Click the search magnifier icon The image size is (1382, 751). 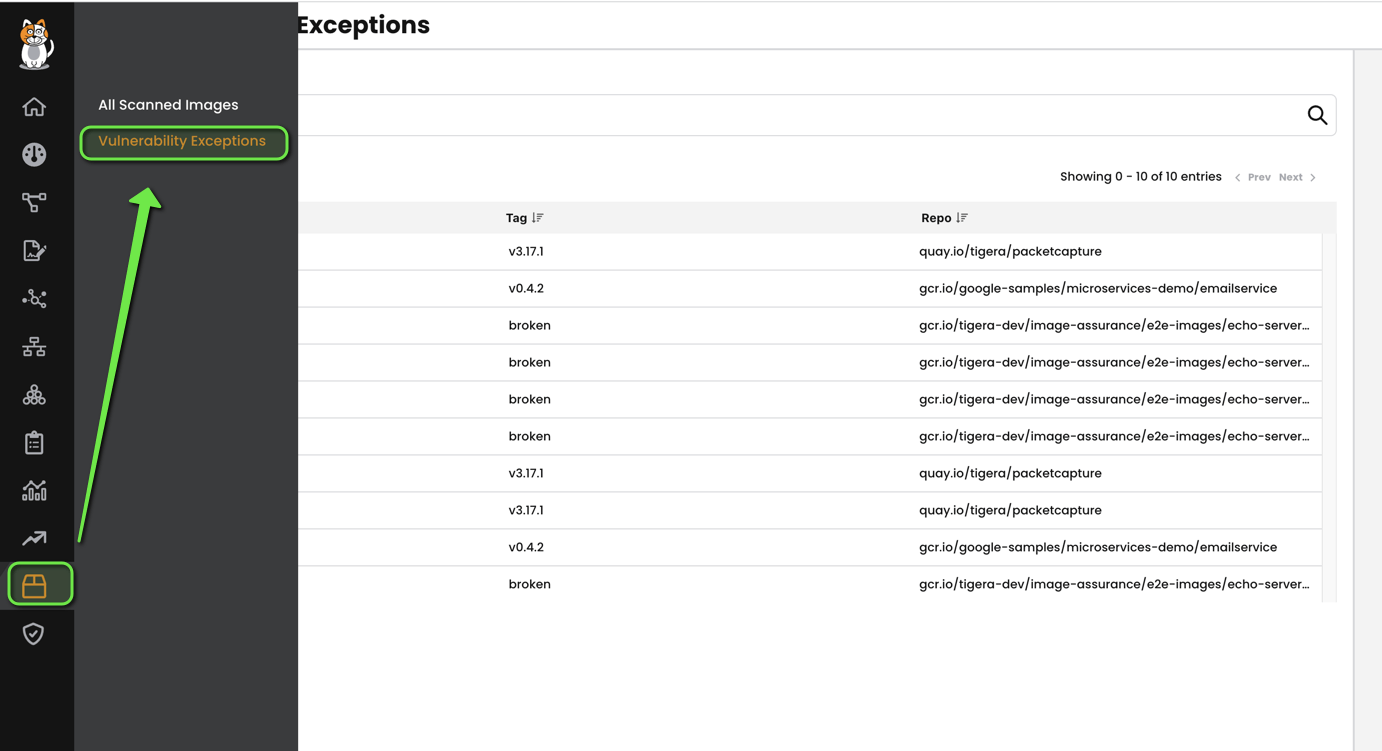point(1317,115)
